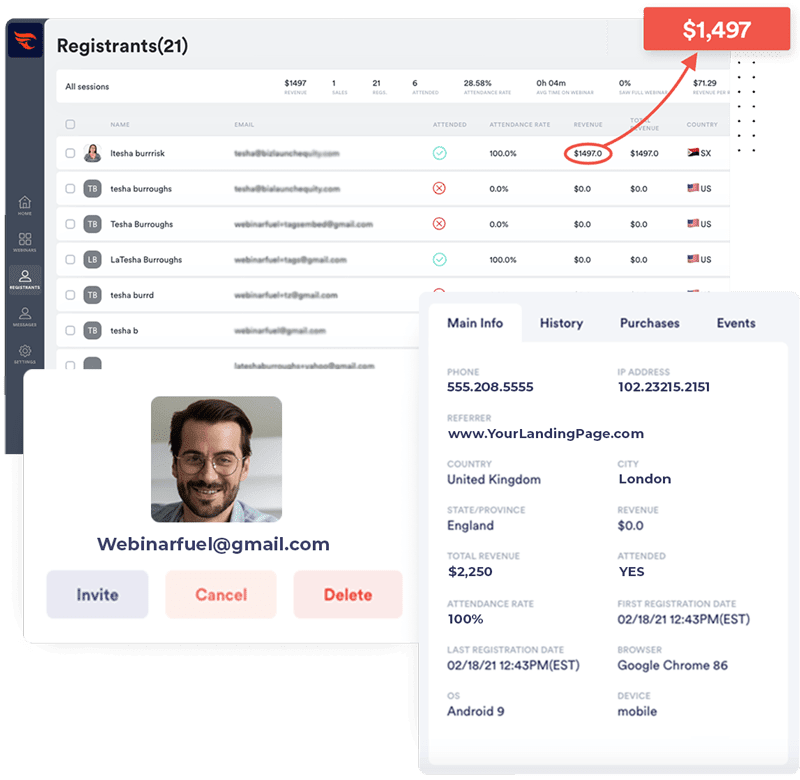
Task: Click the registrant profile photo
Action: [216, 459]
